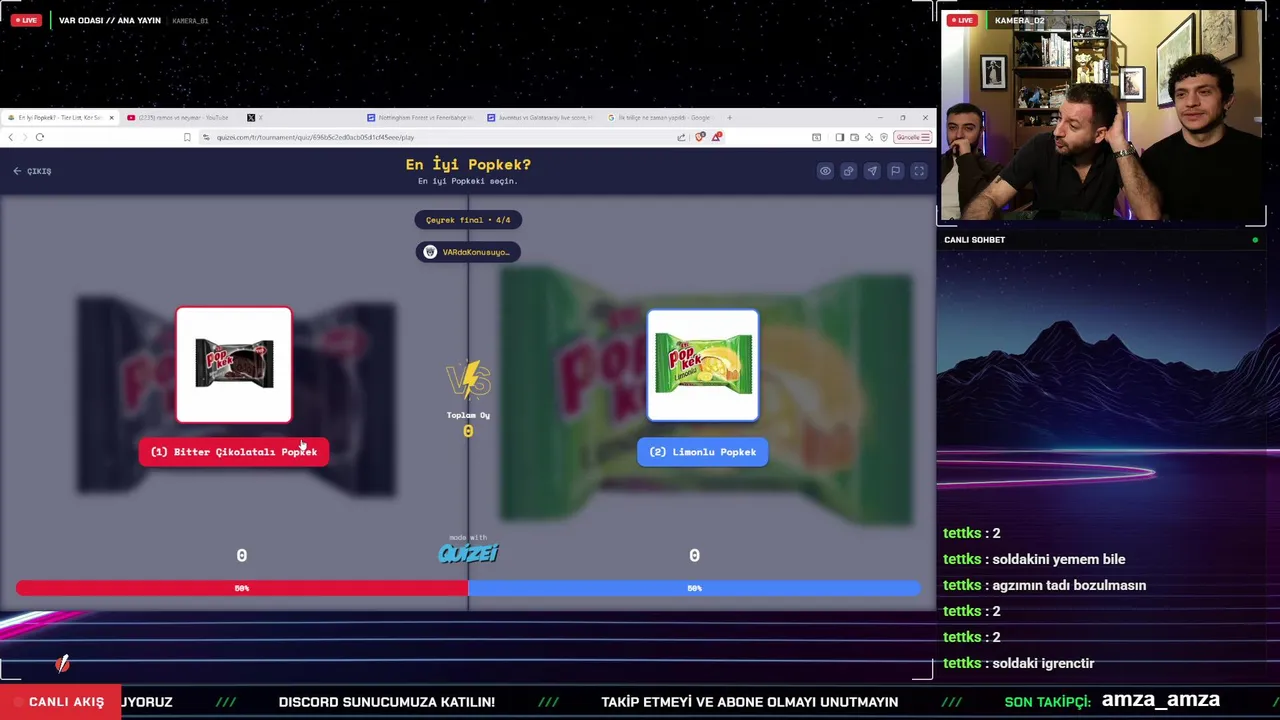The height and width of the screenshot is (720, 1280).
Task: Toggle the eye visibility icon
Action: (825, 171)
